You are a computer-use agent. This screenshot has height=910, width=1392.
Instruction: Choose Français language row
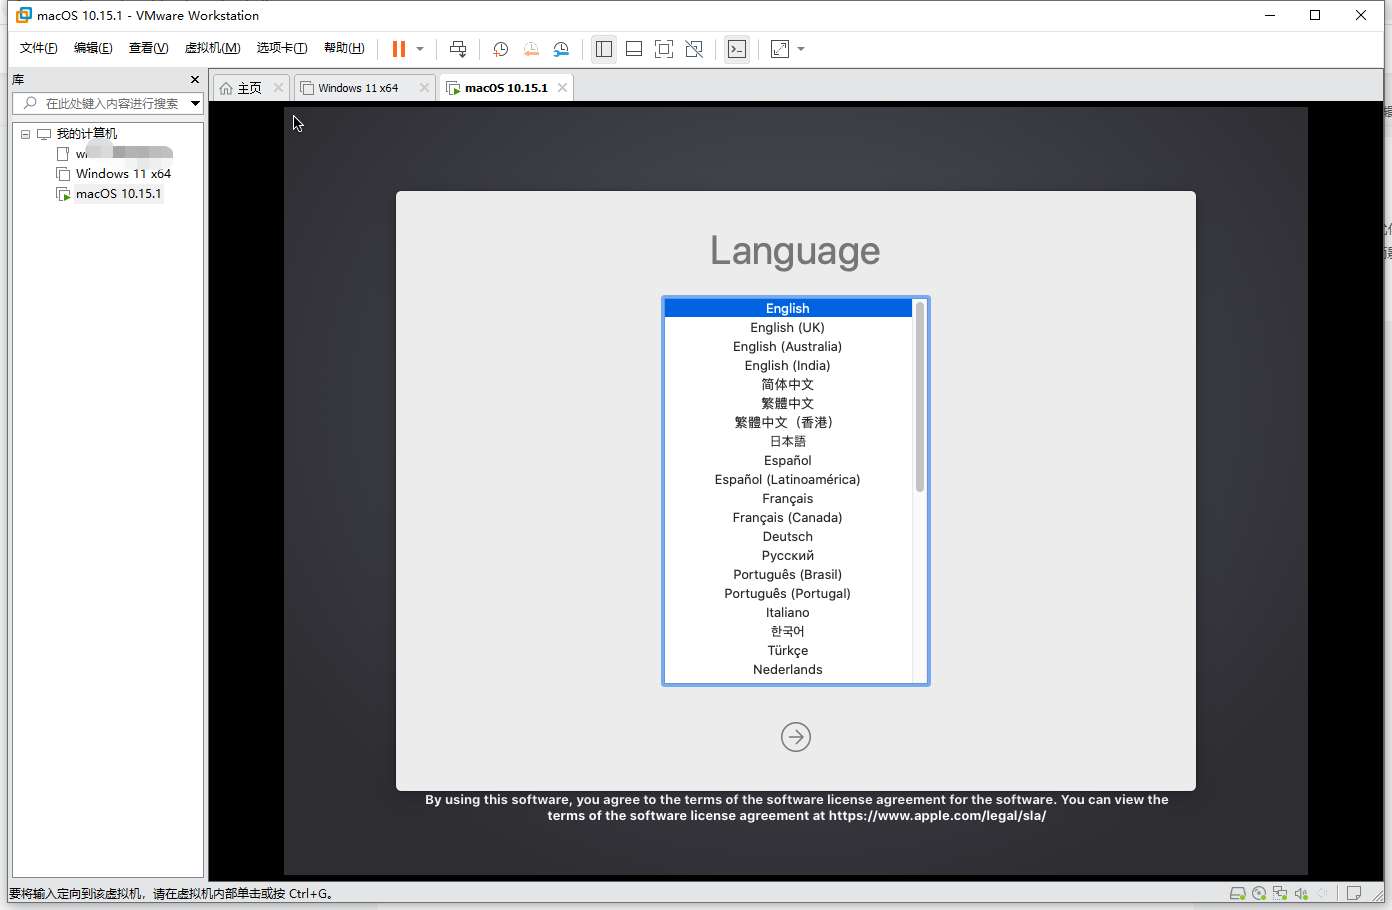tap(788, 498)
